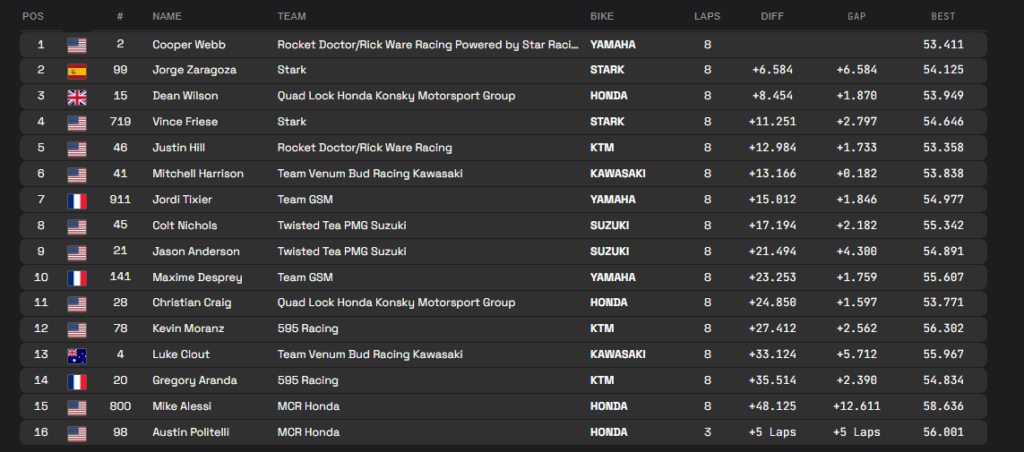This screenshot has width=1024, height=452.
Task: Click the US flag beside Kevin Moranz
Action: click(x=77, y=330)
